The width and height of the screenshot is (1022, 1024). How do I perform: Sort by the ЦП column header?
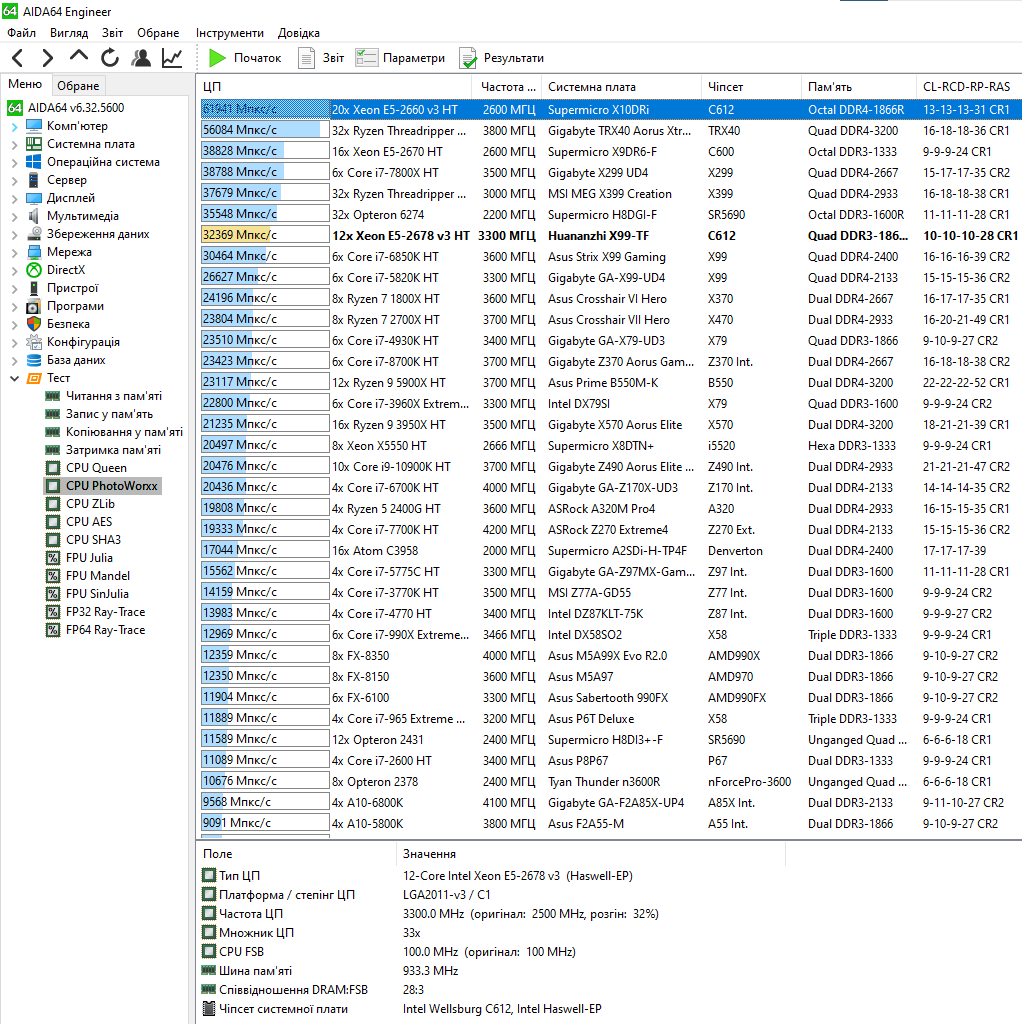(x=334, y=87)
